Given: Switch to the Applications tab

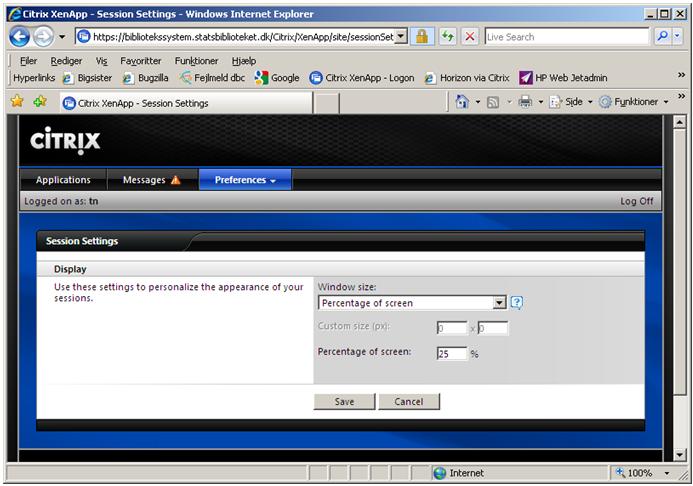Looking at the screenshot, I should [63, 180].
